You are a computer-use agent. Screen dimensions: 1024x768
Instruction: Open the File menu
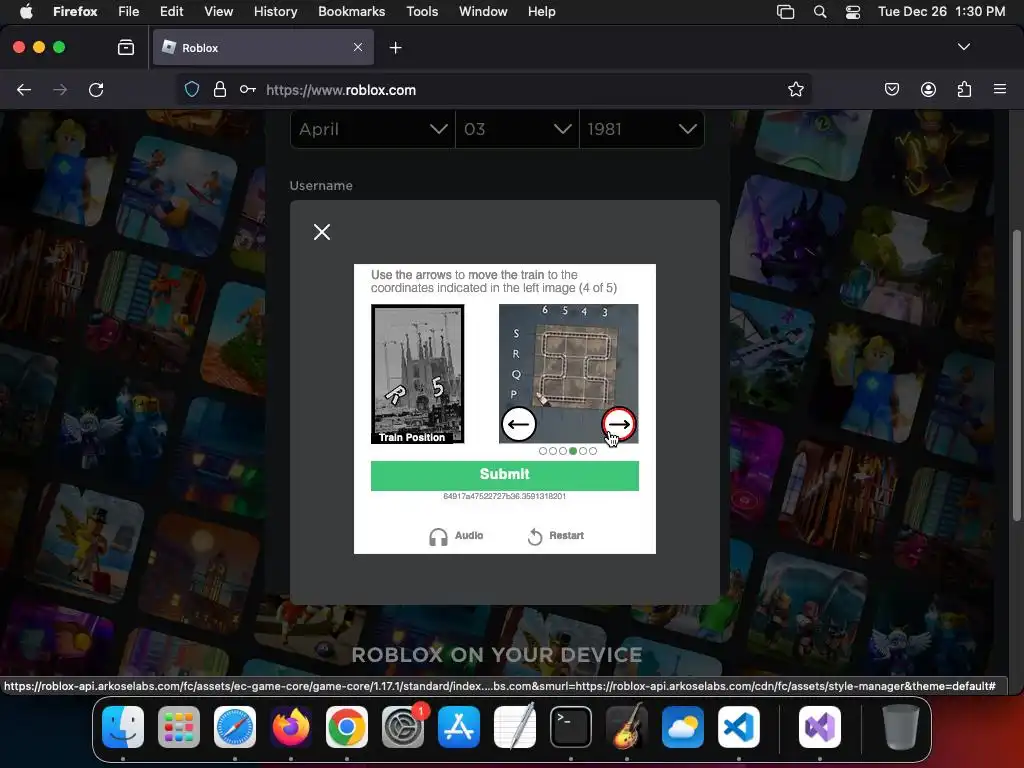(x=128, y=11)
